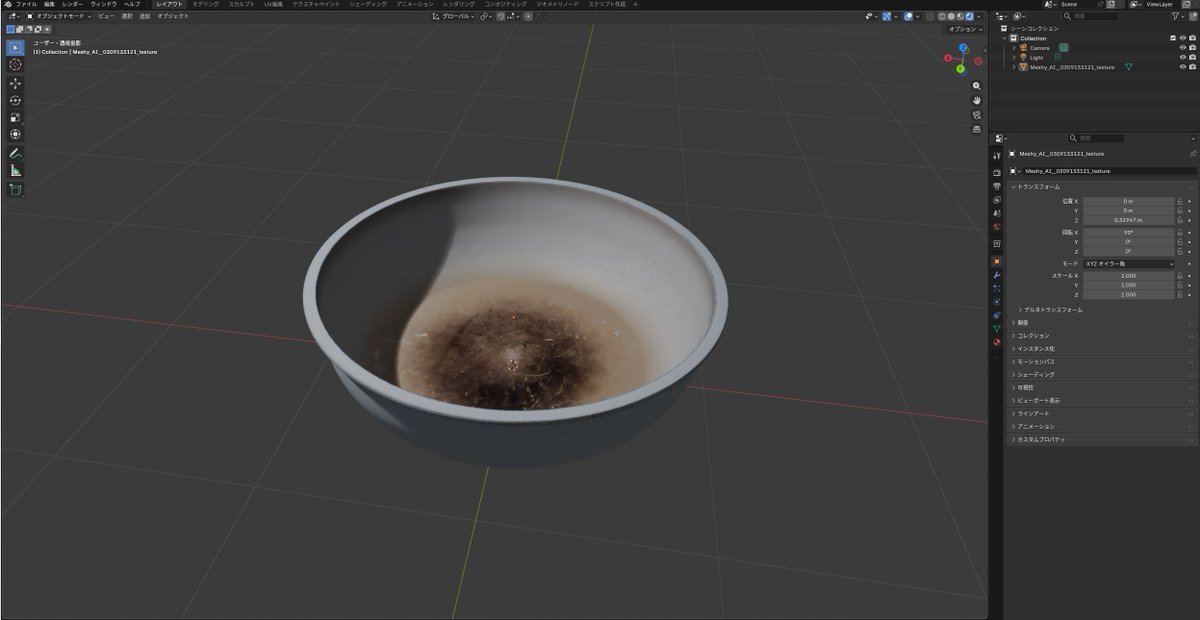Screen dimensions: 1200x620
Task: Open the Tool properties tab
Action: coord(996,156)
